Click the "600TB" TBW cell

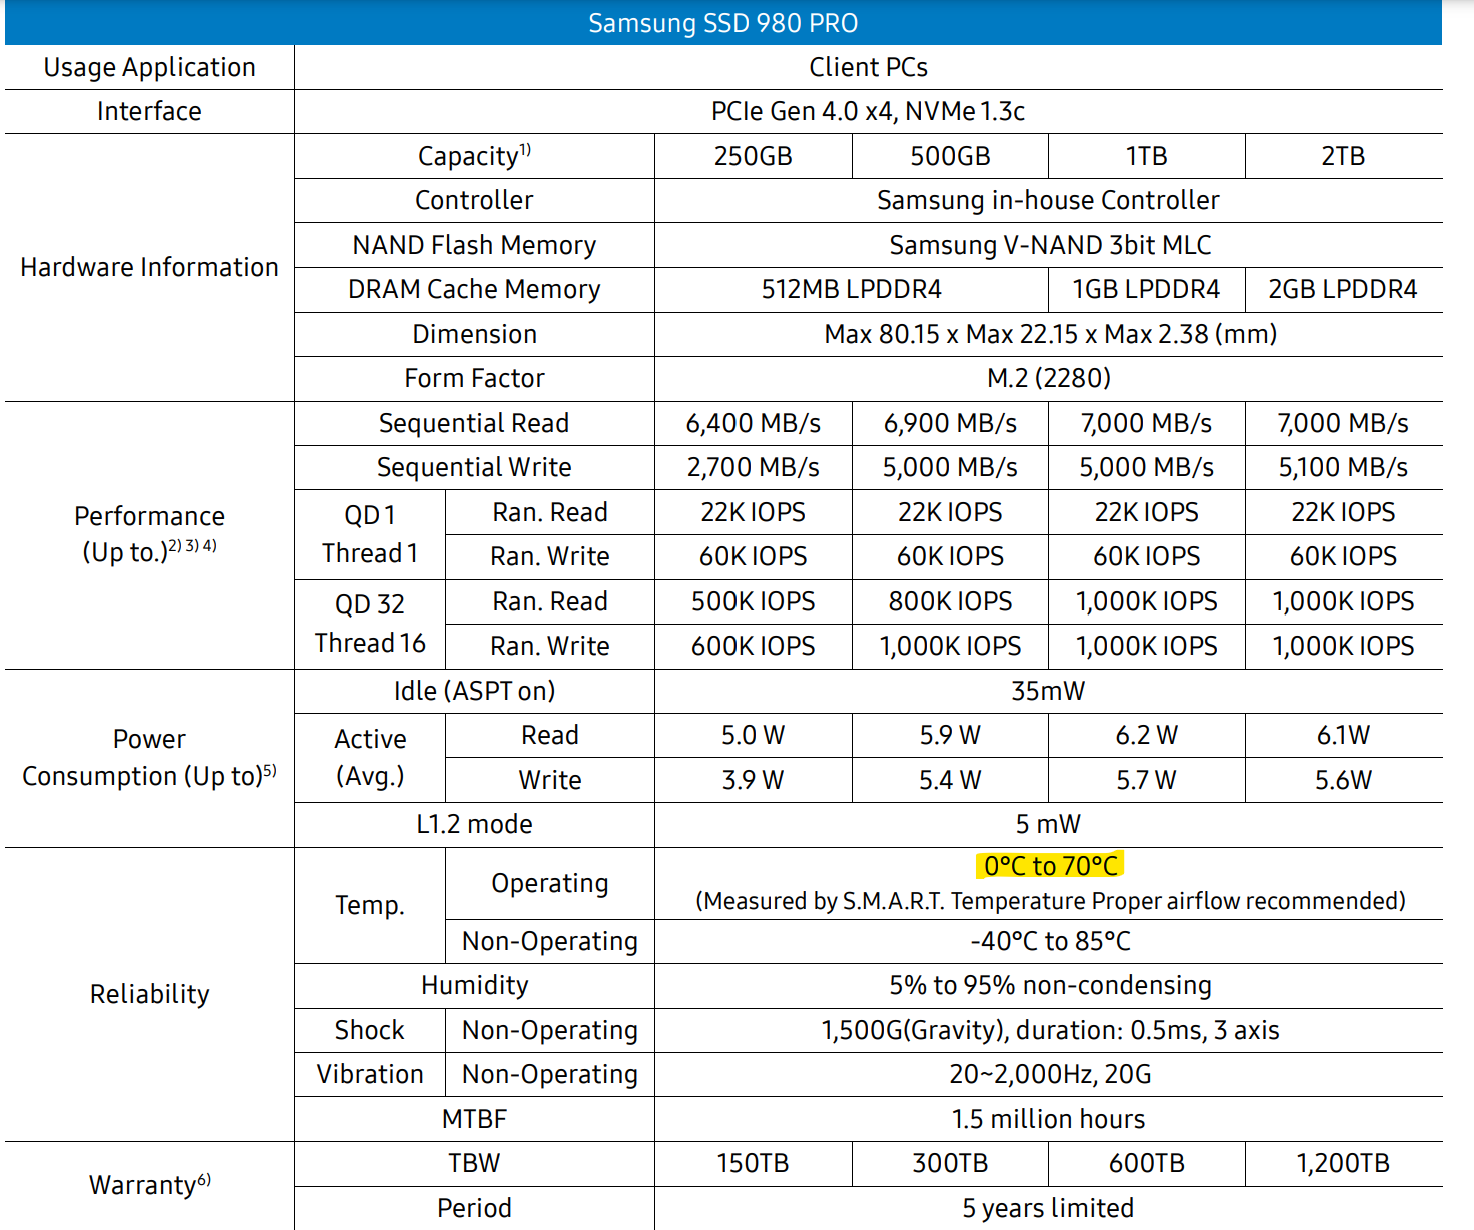1147,1163
